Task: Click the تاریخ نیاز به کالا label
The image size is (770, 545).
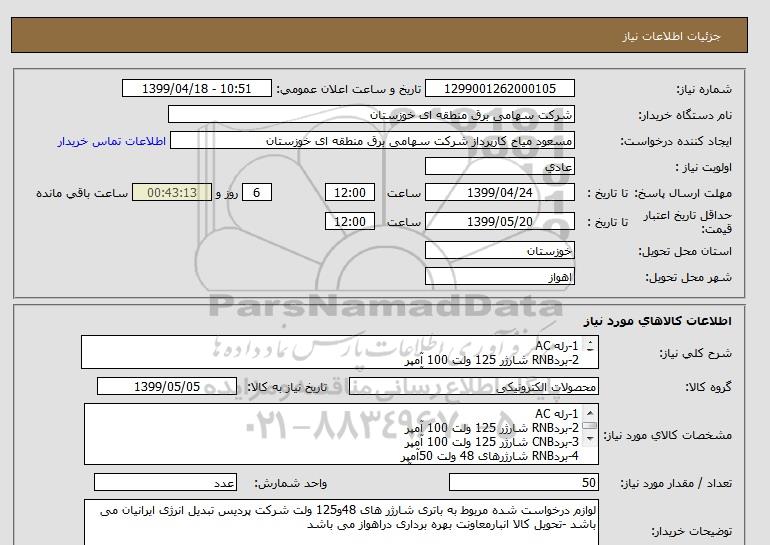Action: pyautogui.click(x=287, y=387)
